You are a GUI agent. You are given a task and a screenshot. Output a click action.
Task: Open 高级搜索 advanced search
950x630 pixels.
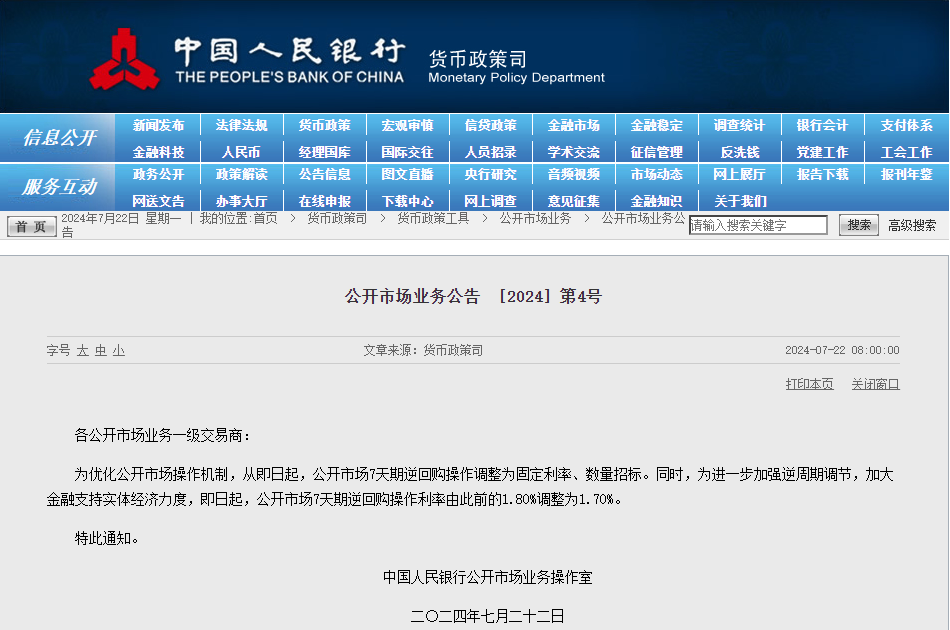click(912, 226)
